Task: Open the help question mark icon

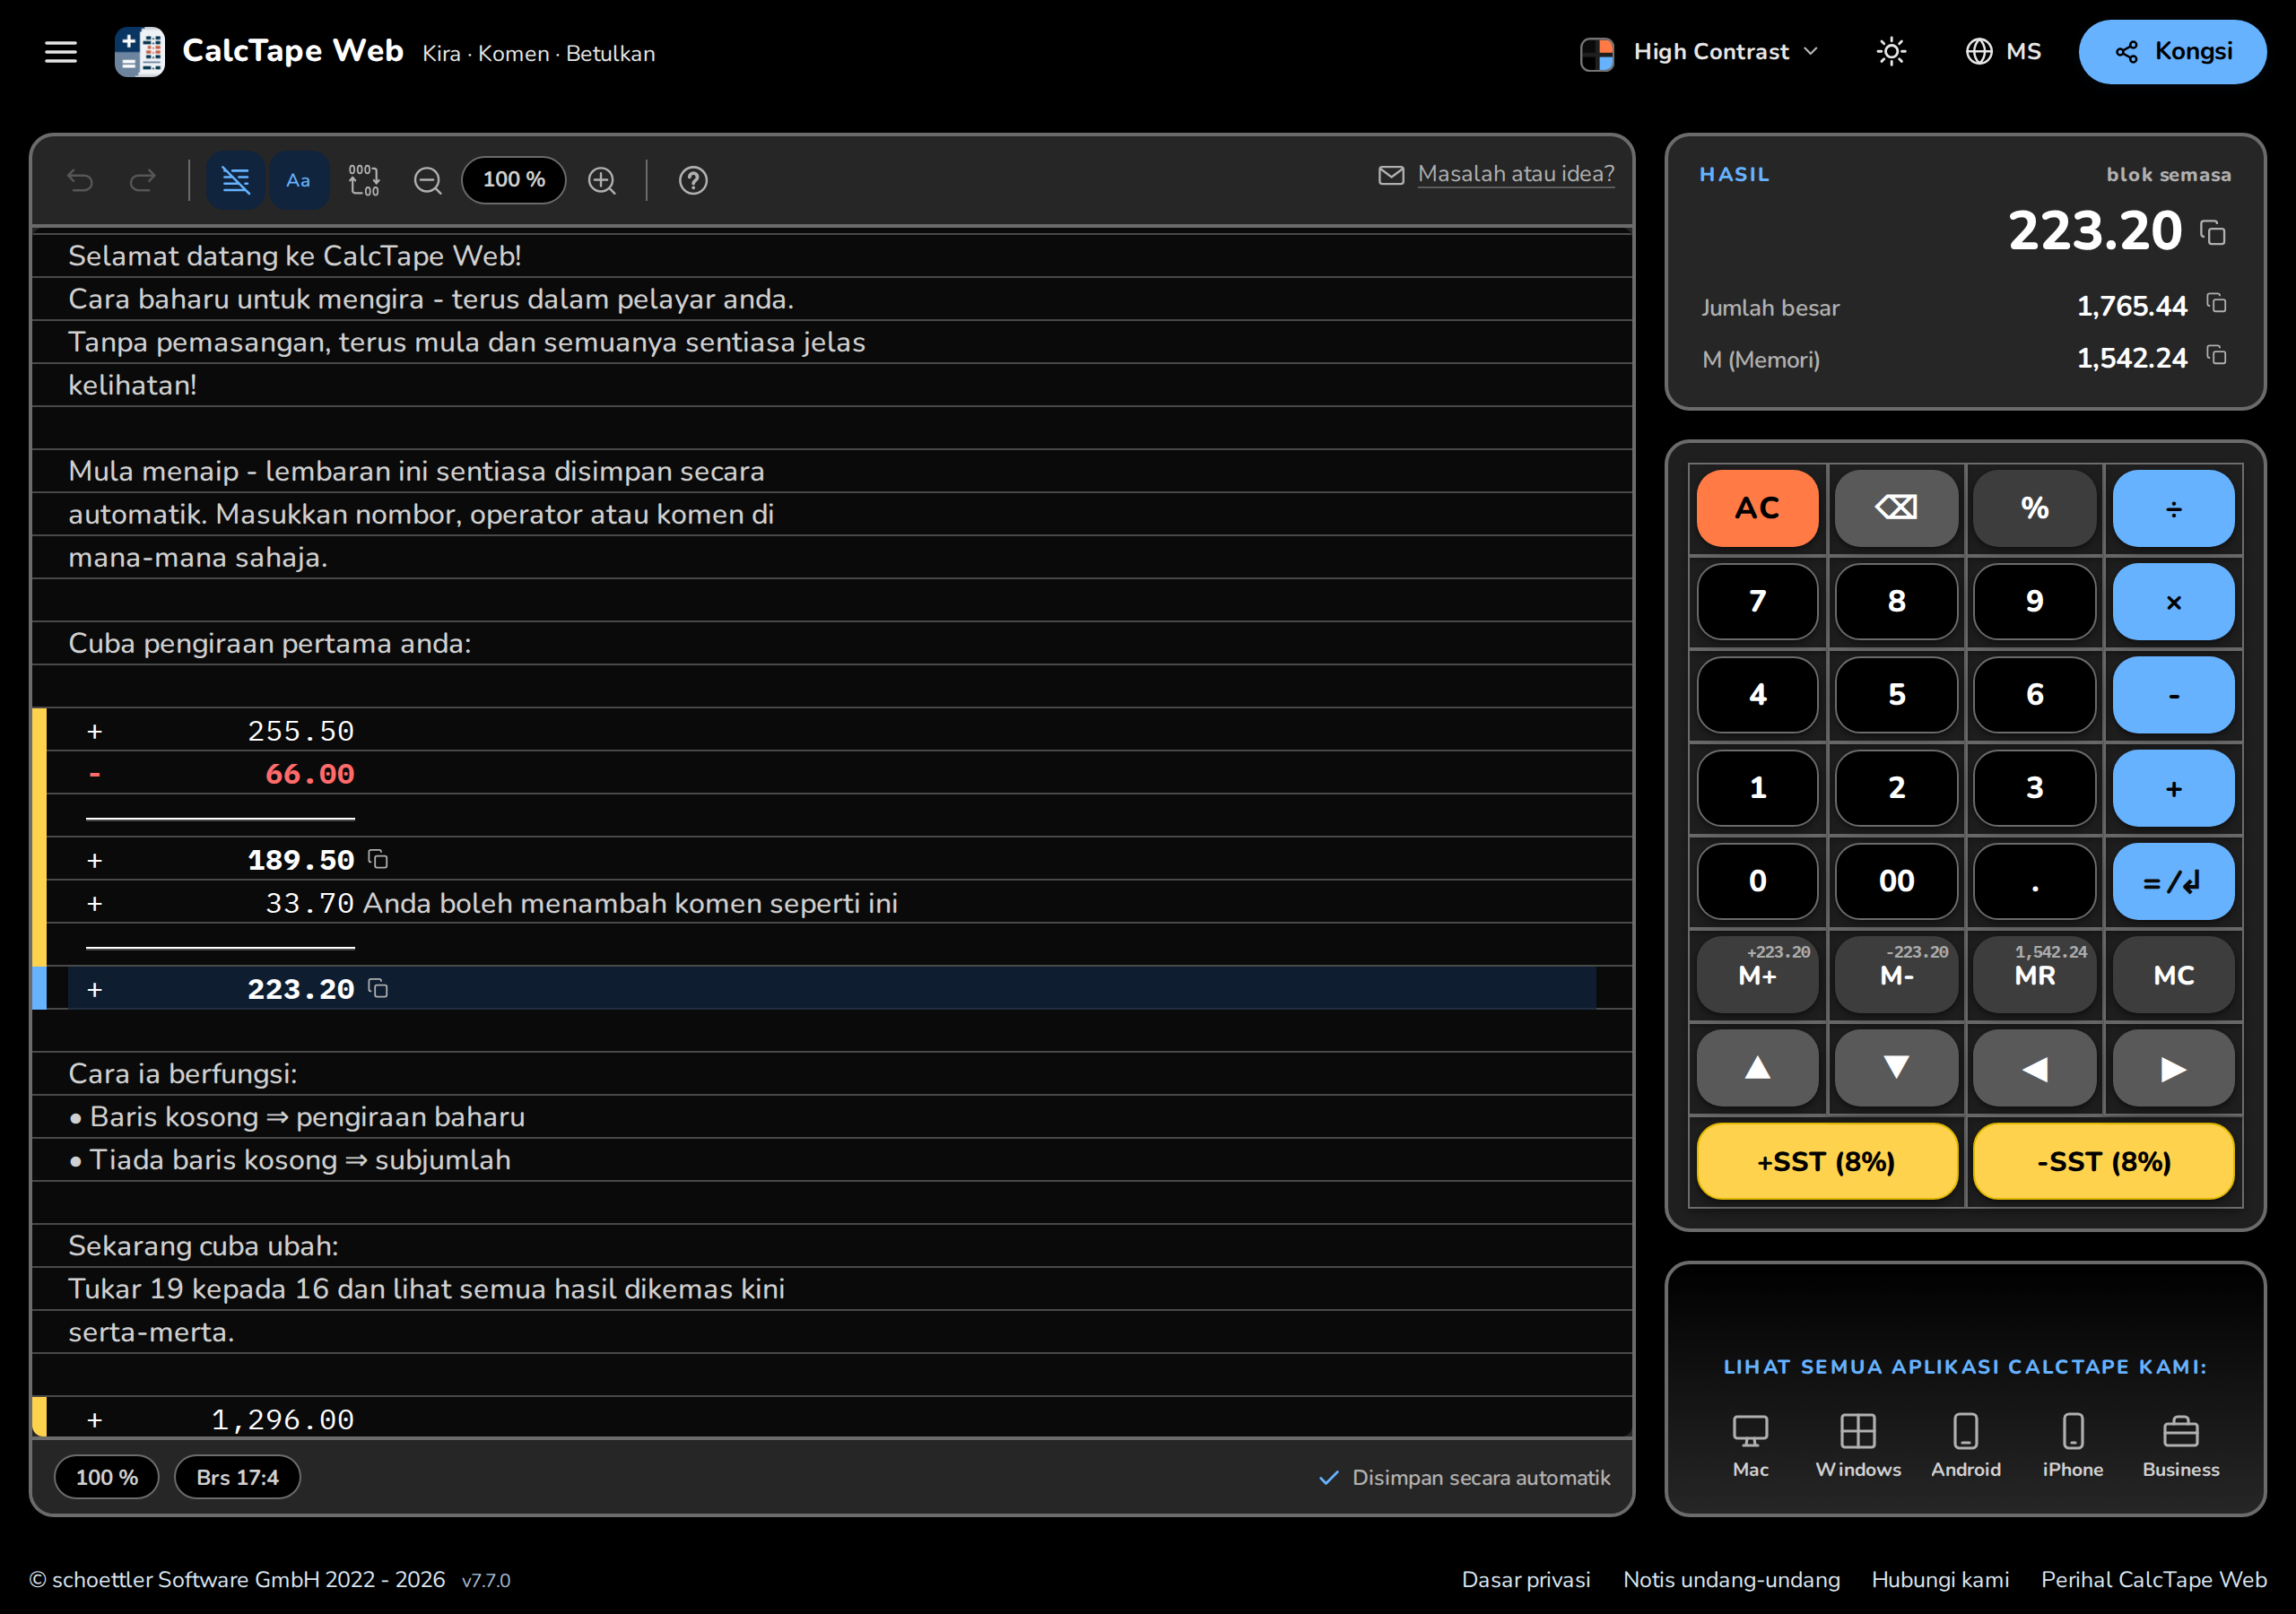Action: pos(693,180)
